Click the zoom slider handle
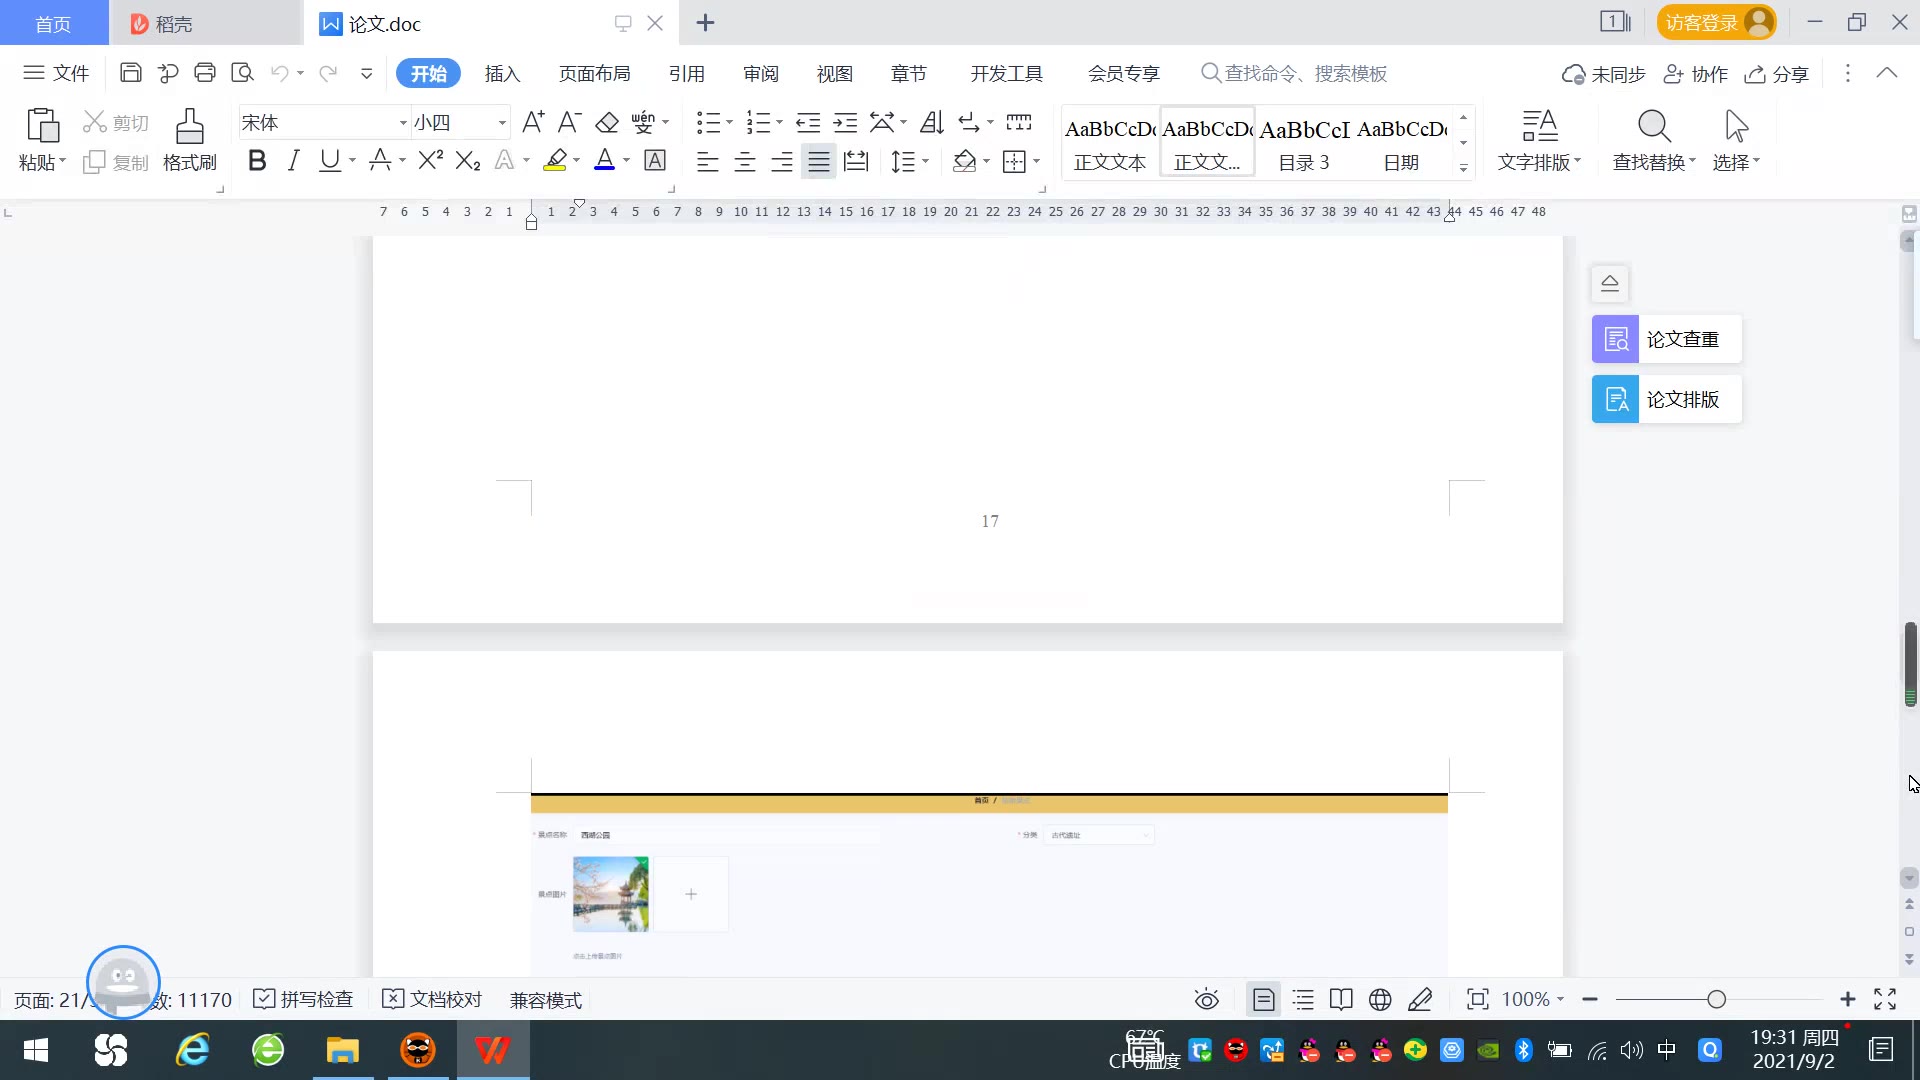Image resolution: width=1920 pixels, height=1080 pixels. [x=1717, y=999]
